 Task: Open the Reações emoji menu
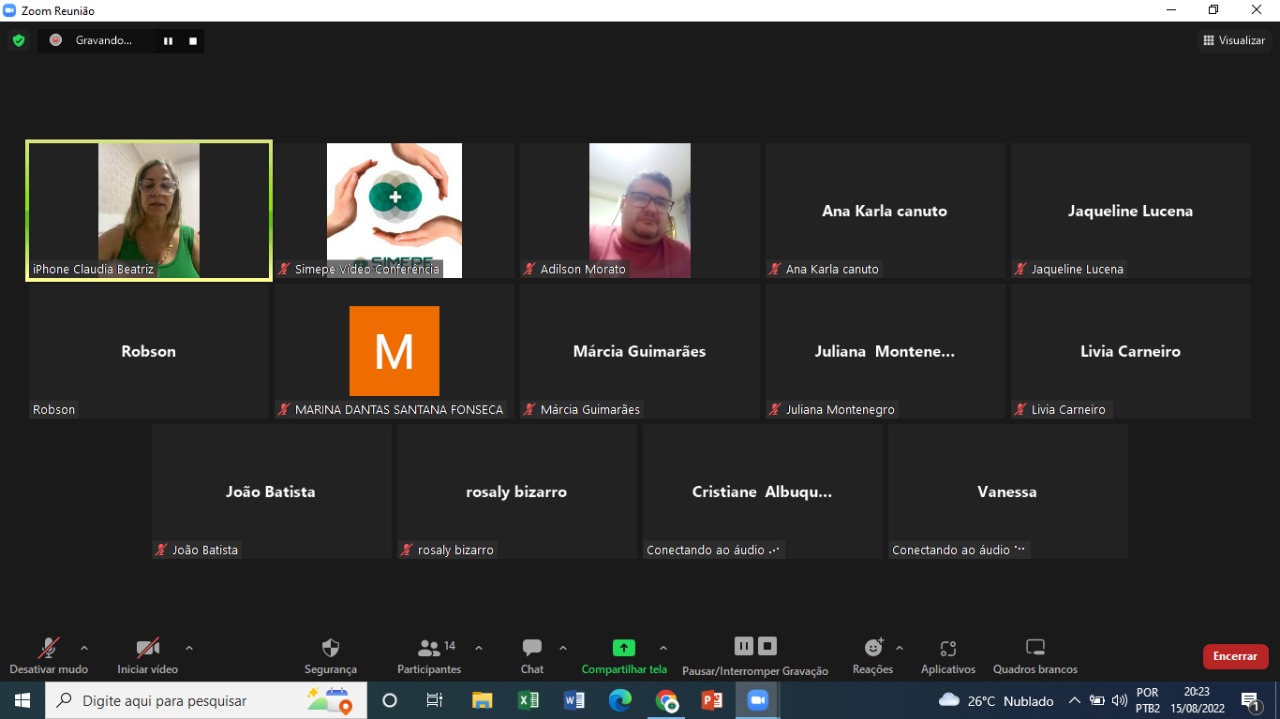click(x=873, y=655)
